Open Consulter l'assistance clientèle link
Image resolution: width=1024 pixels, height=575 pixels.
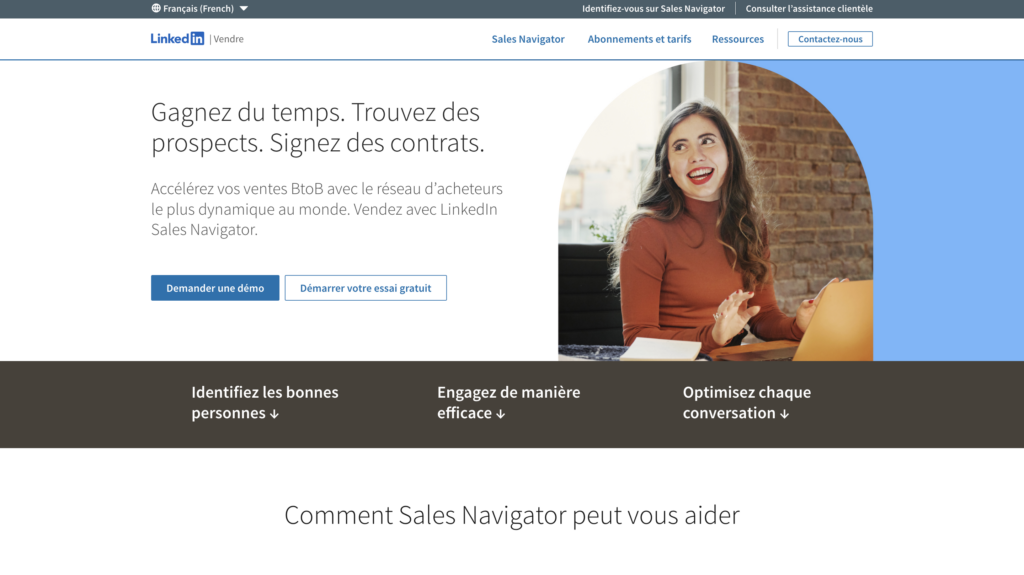[809, 8]
